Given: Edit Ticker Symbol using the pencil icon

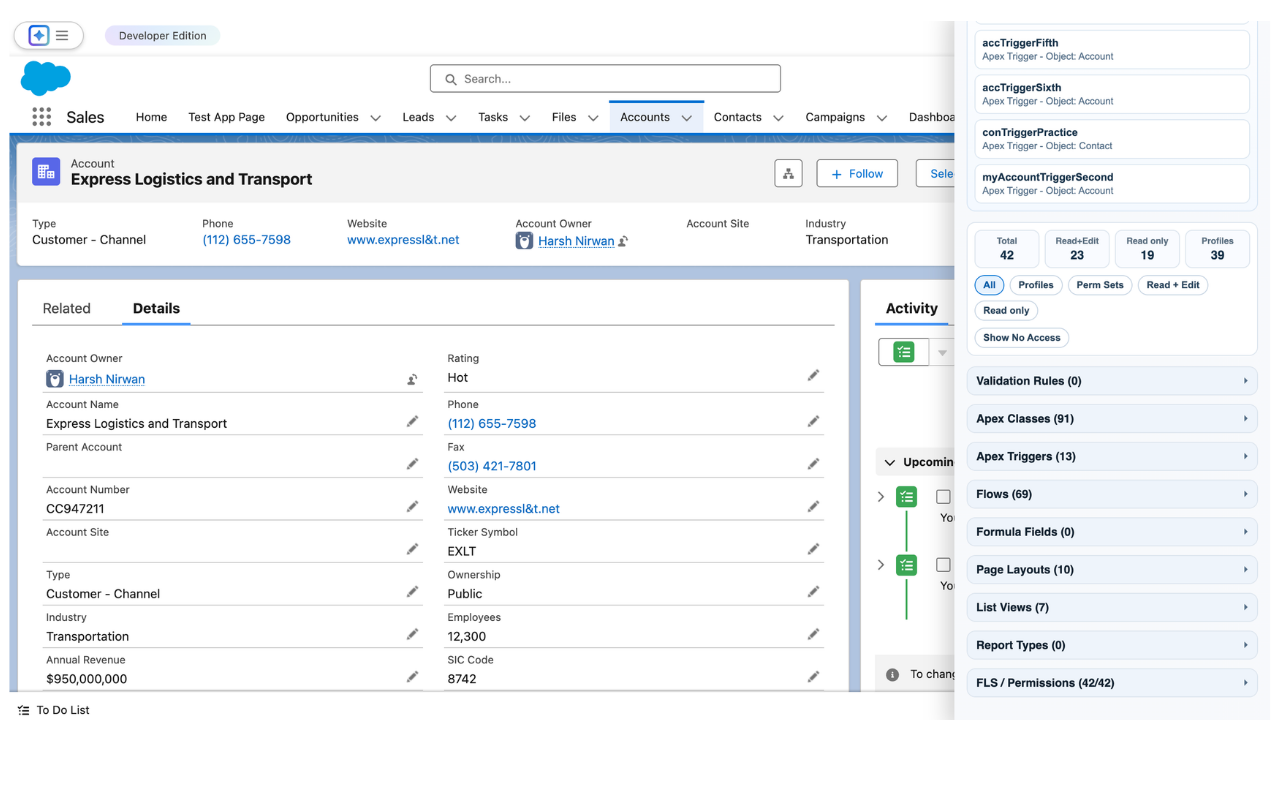Looking at the screenshot, I should pyautogui.click(x=813, y=549).
